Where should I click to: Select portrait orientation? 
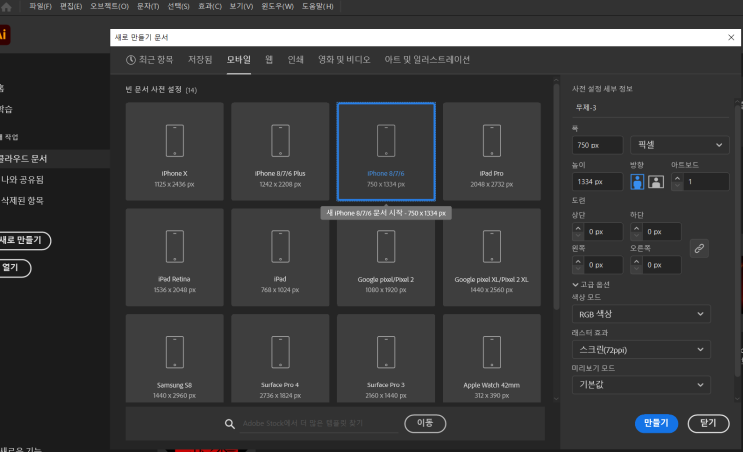click(x=637, y=182)
